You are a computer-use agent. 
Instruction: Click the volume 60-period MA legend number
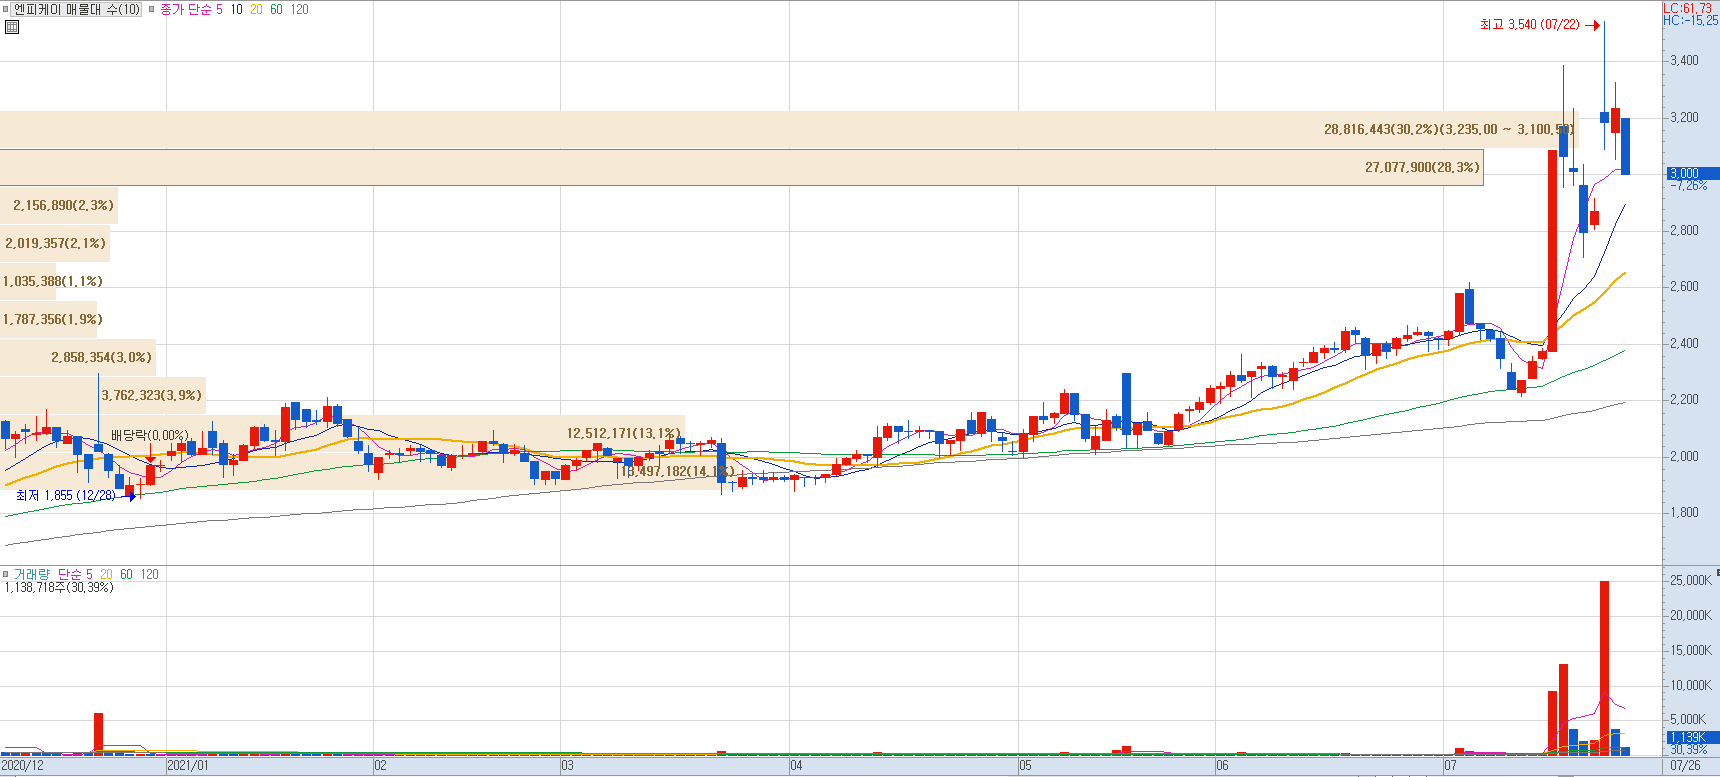pos(126,574)
